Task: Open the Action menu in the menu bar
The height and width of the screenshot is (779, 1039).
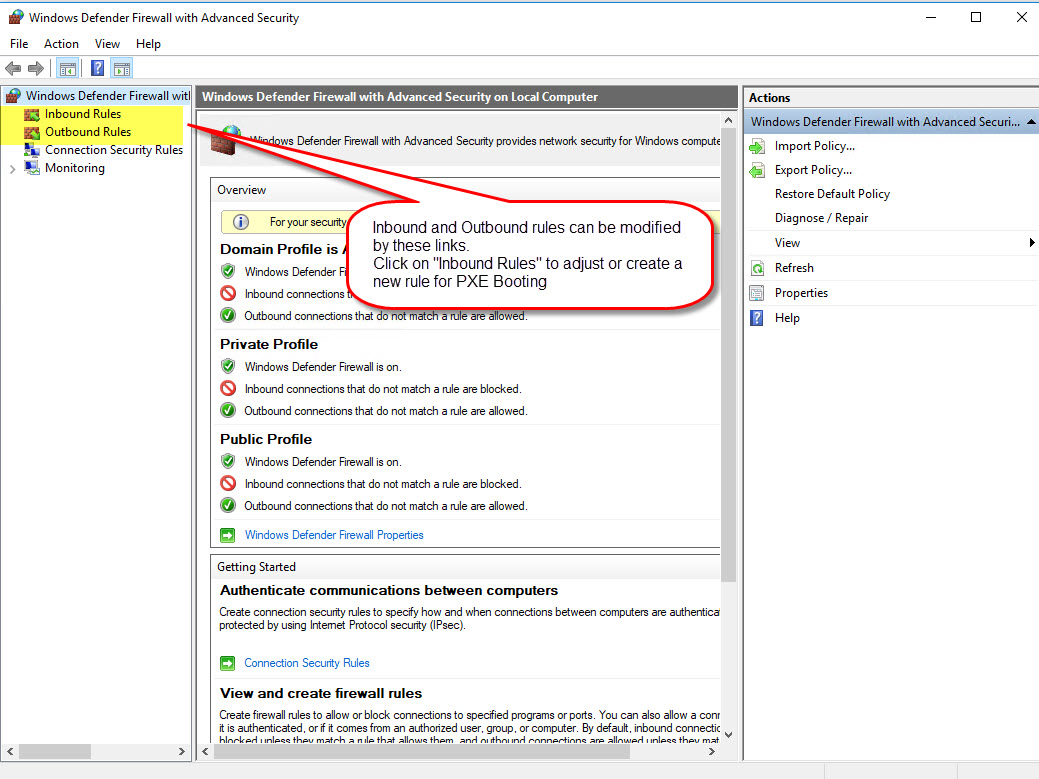Action: (61, 44)
